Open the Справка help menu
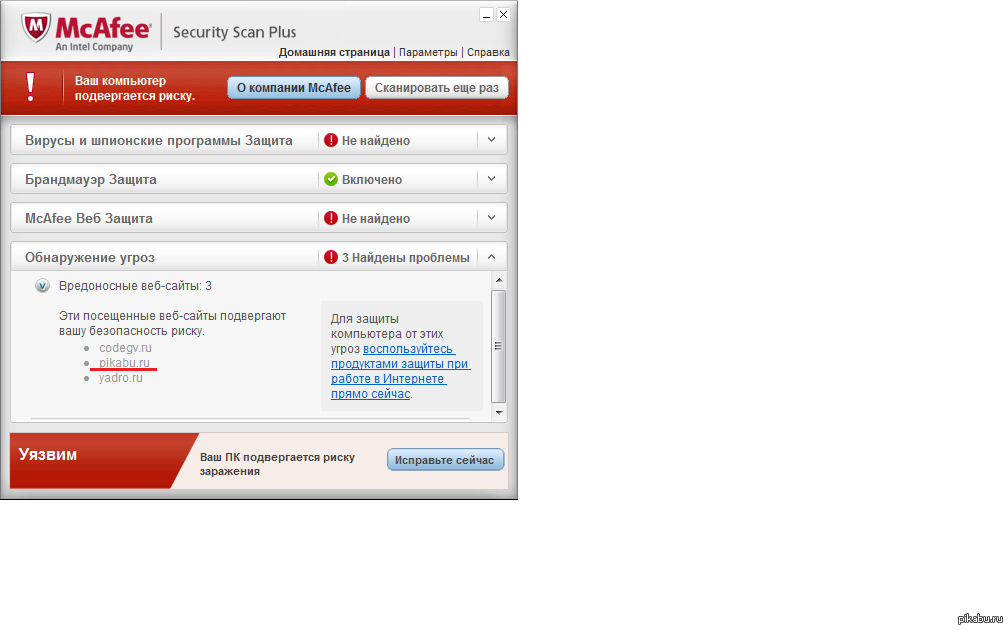This screenshot has height=630, width=1008. [x=488, y=52]
